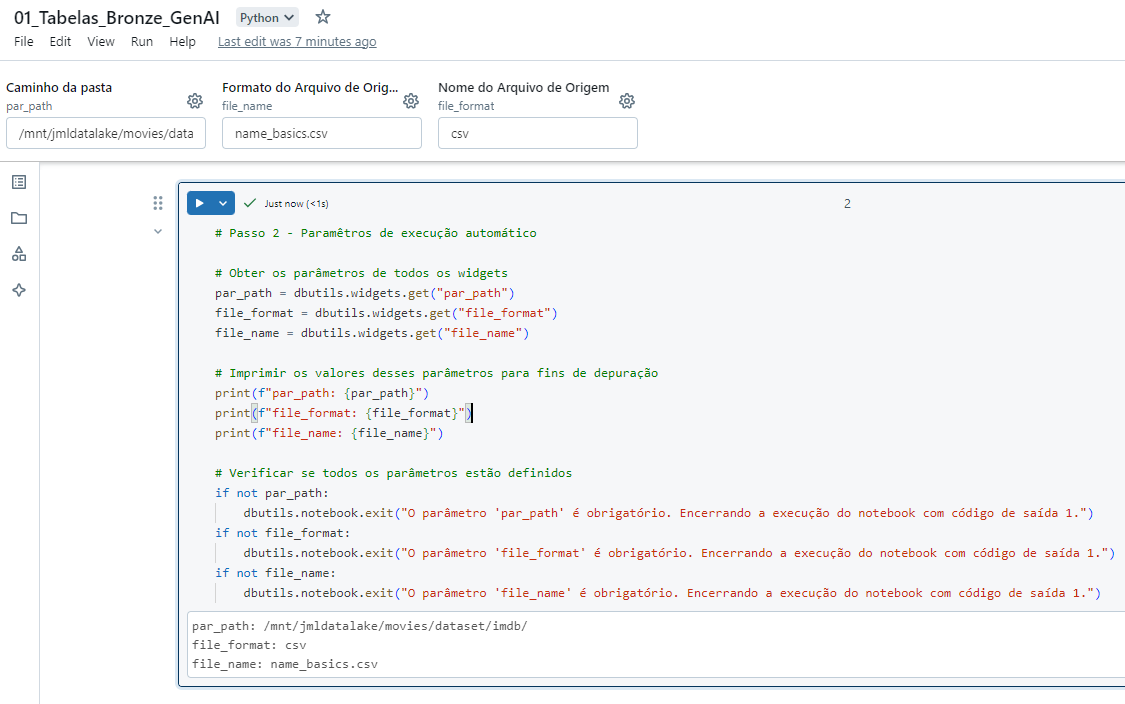Star the notebook as favorite
The image size is (1125, 704).
pos(323,17)
